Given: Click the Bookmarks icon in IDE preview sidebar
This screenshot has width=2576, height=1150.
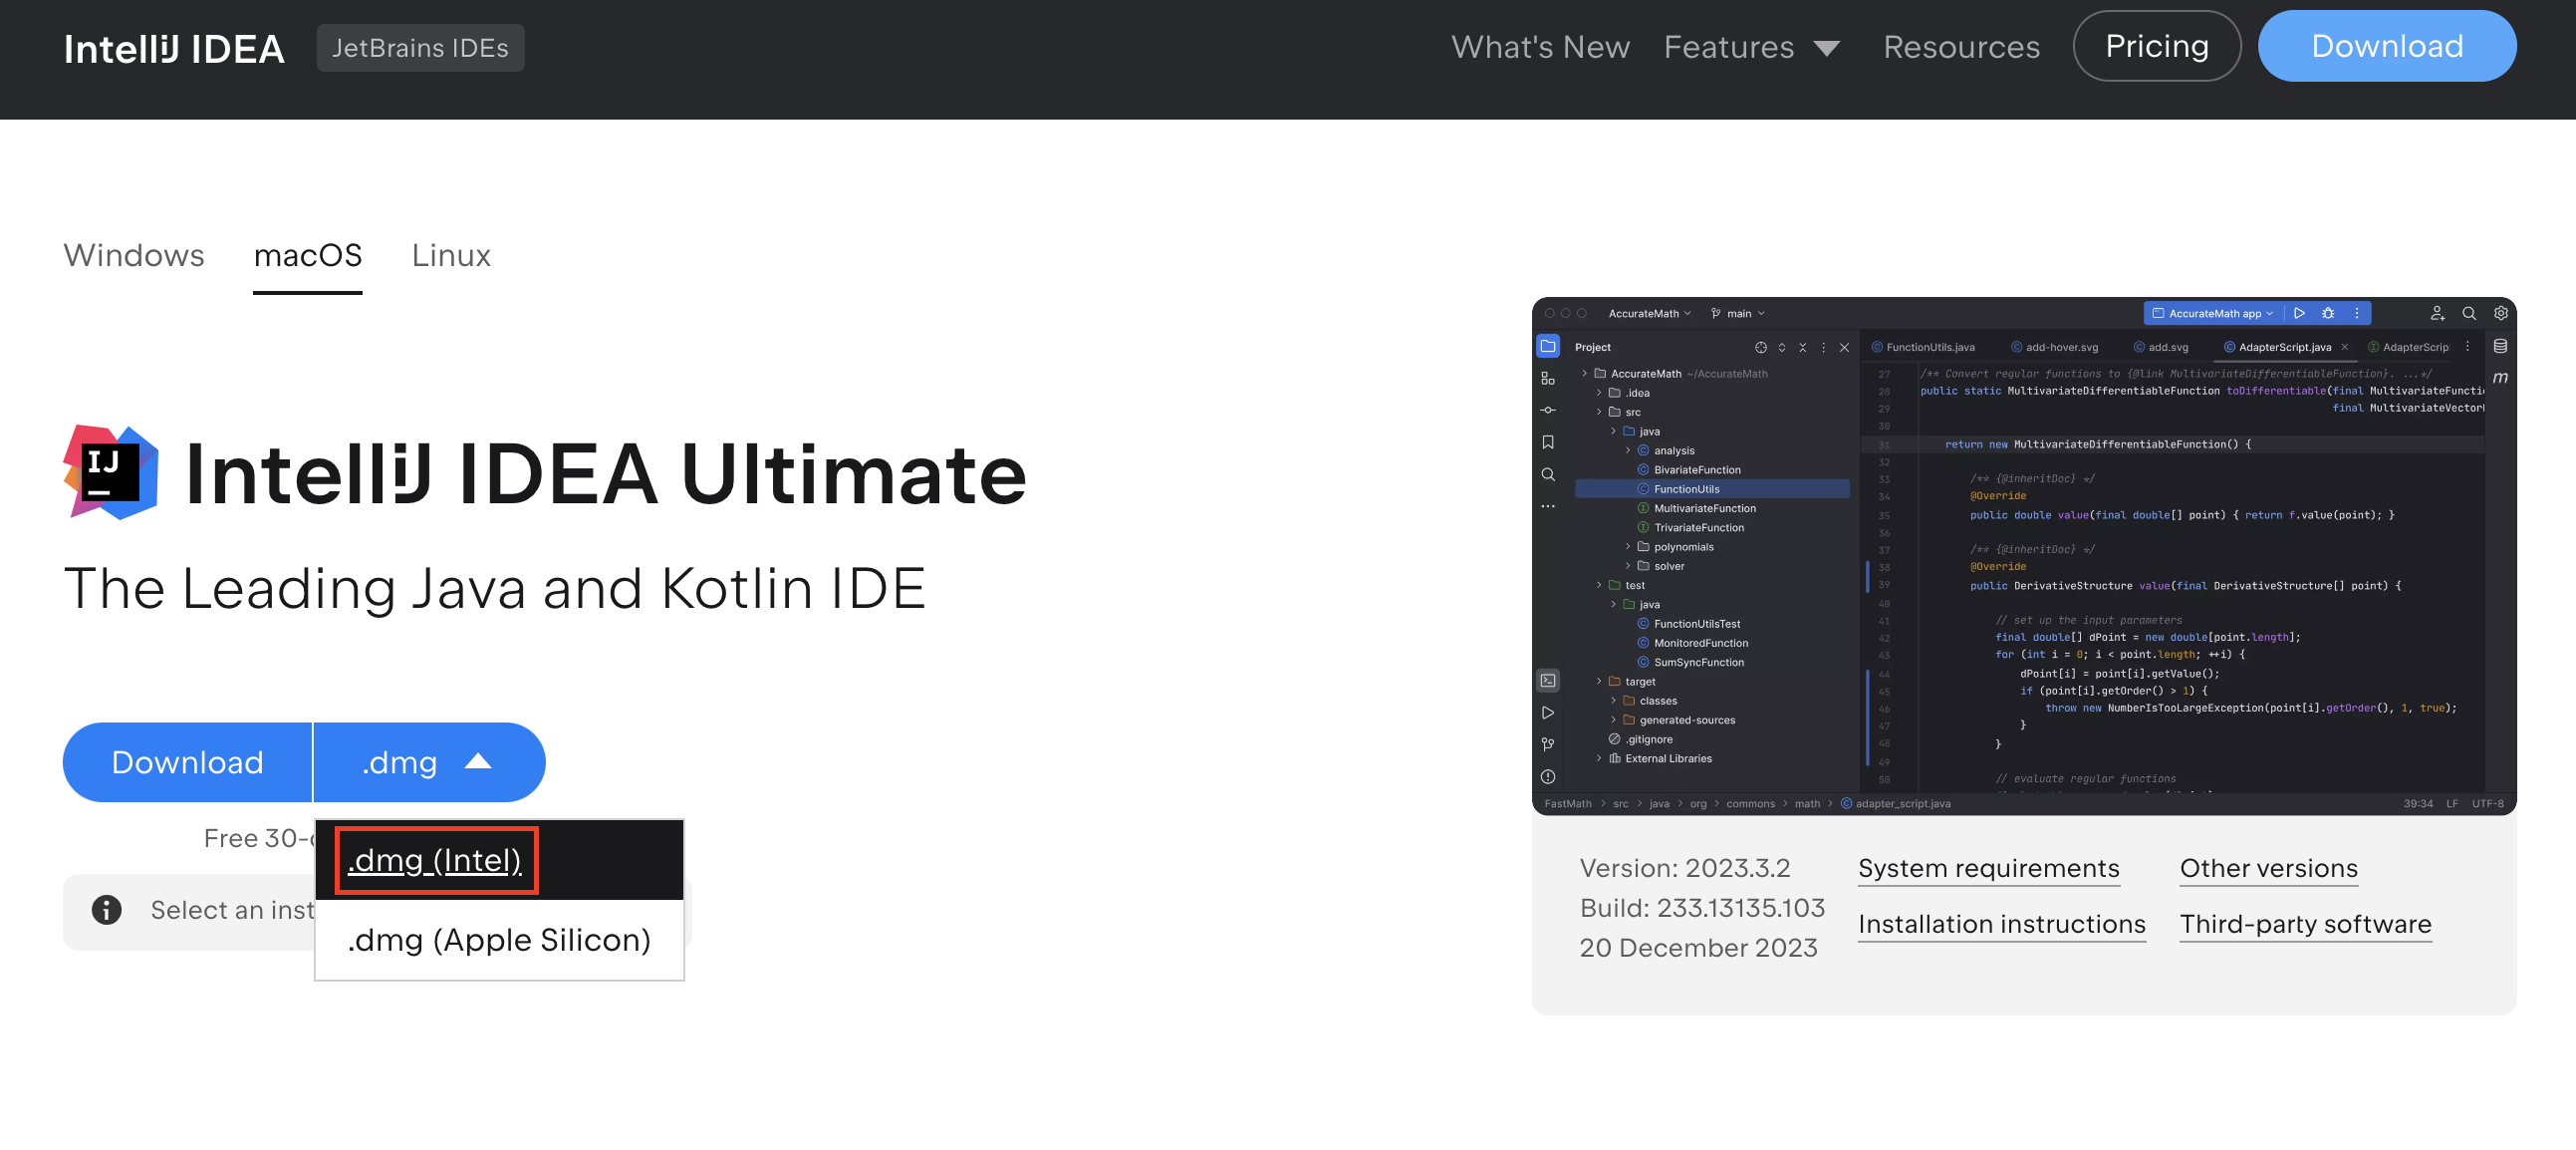Looking at the screenshot, I should point(1547,442).
